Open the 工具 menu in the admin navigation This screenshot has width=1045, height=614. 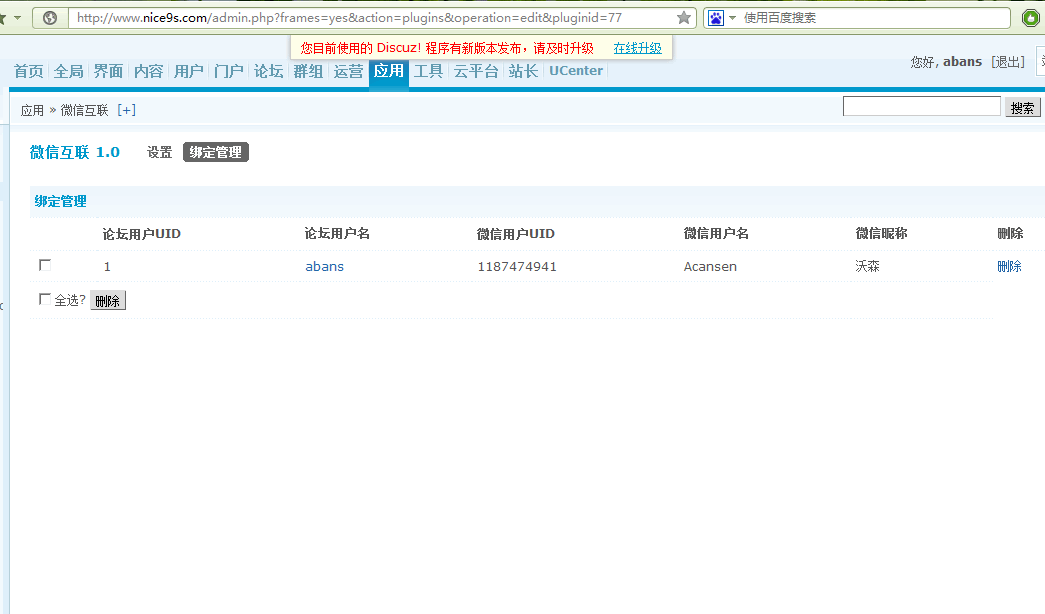click(x=428, y=71)
